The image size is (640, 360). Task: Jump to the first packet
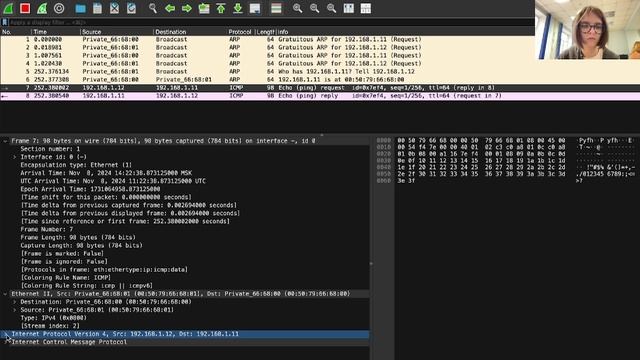click(221, 8)
